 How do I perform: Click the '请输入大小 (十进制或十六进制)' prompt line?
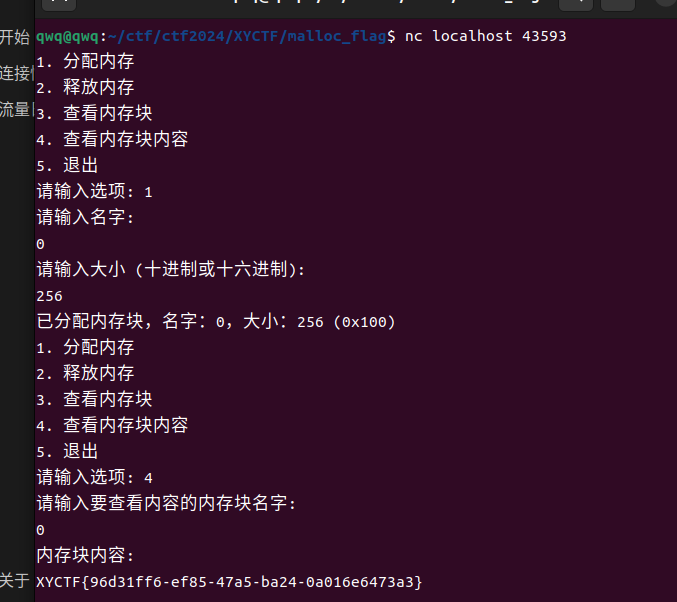pyautogui.click(x=171, y=269)
